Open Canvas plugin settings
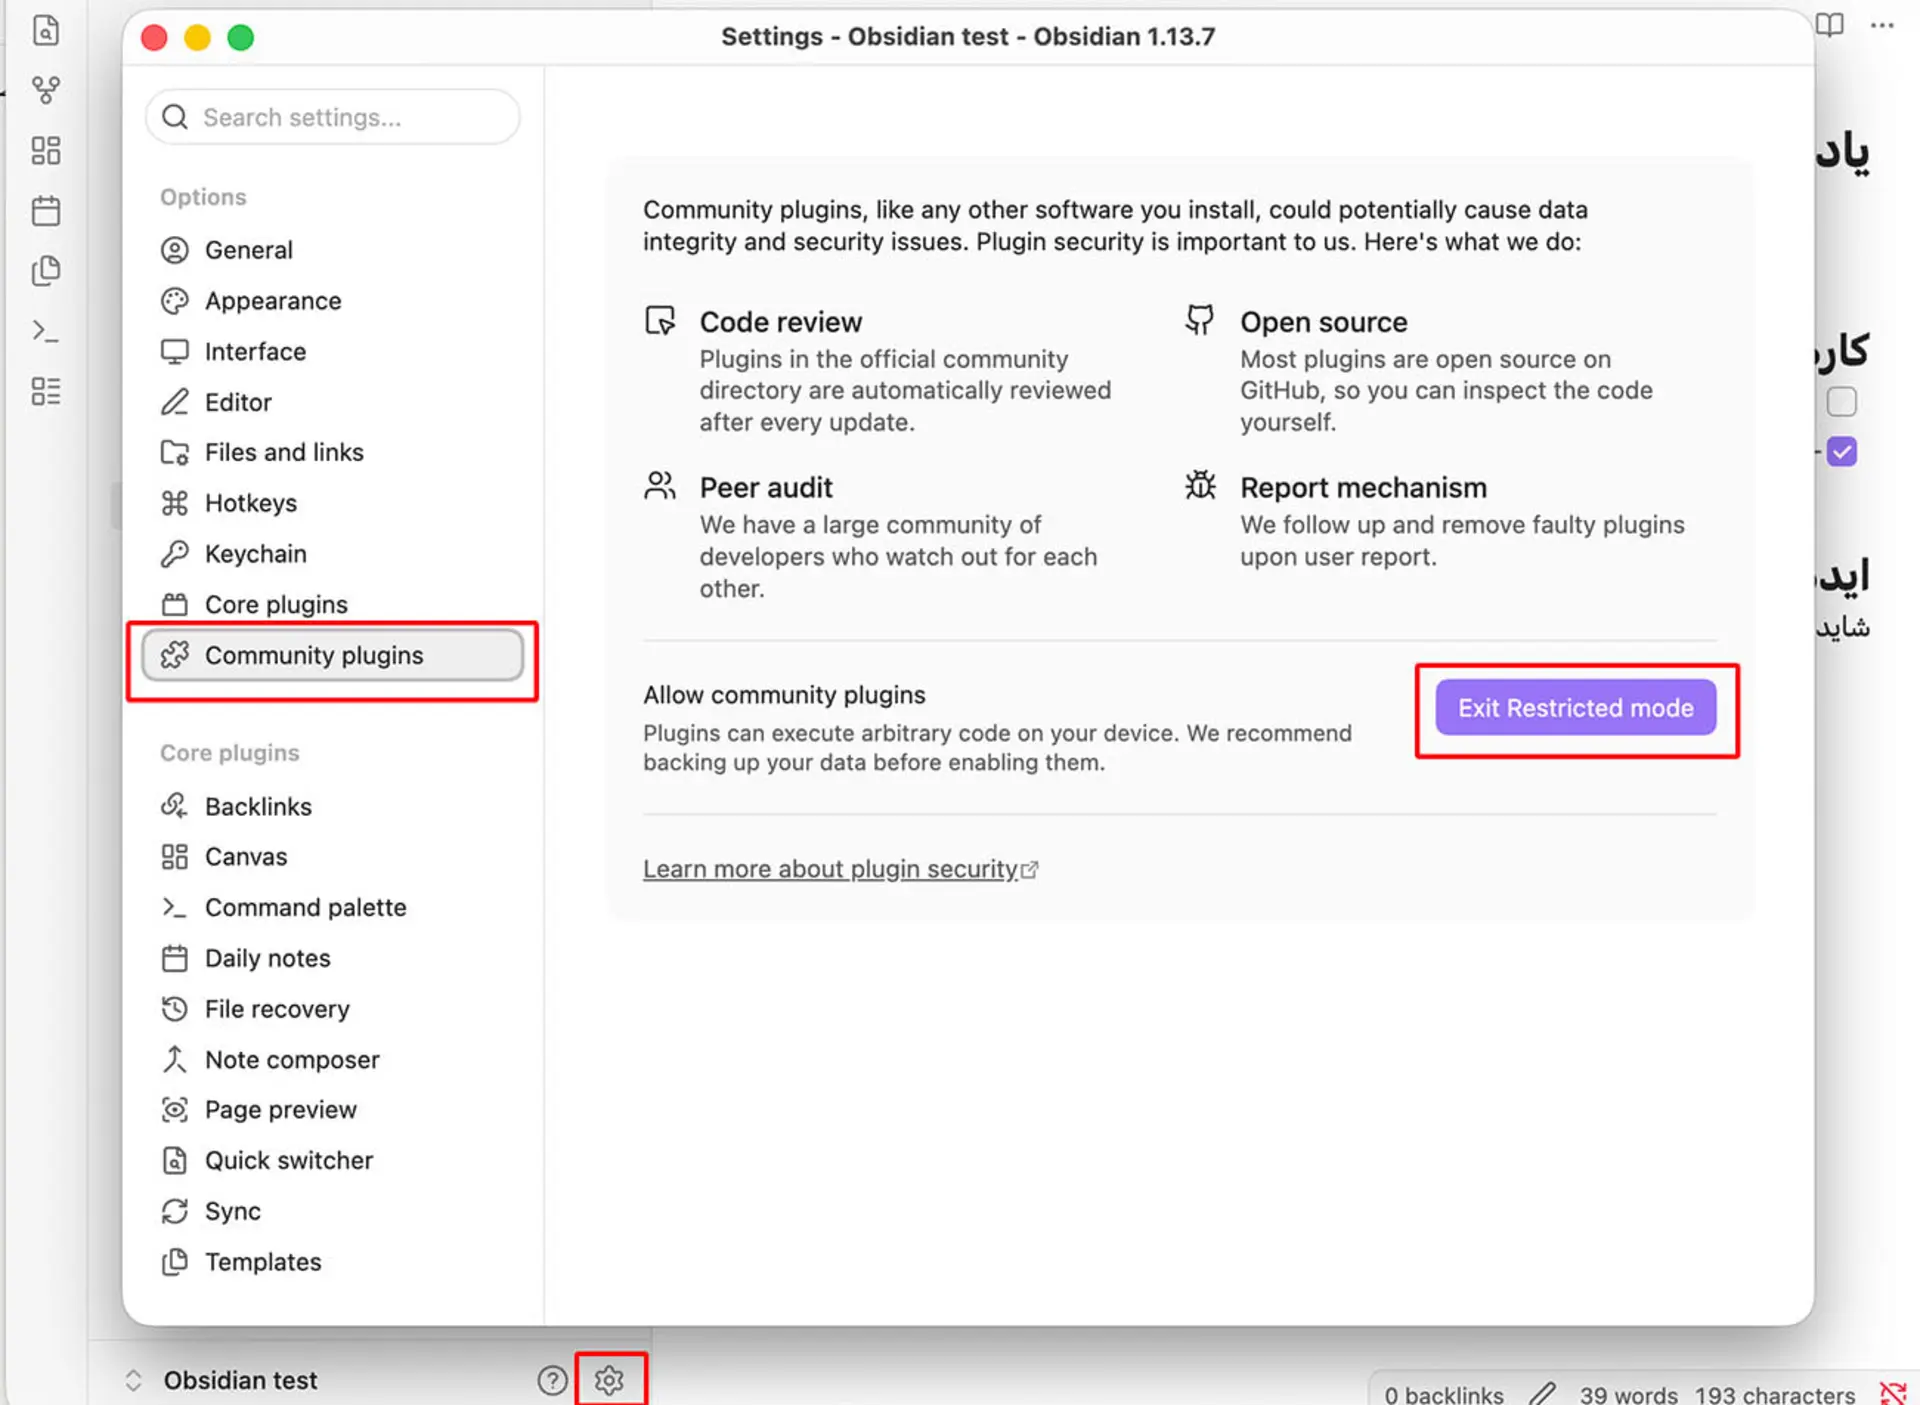1920x1405 pixels. (x=333, y=857)
